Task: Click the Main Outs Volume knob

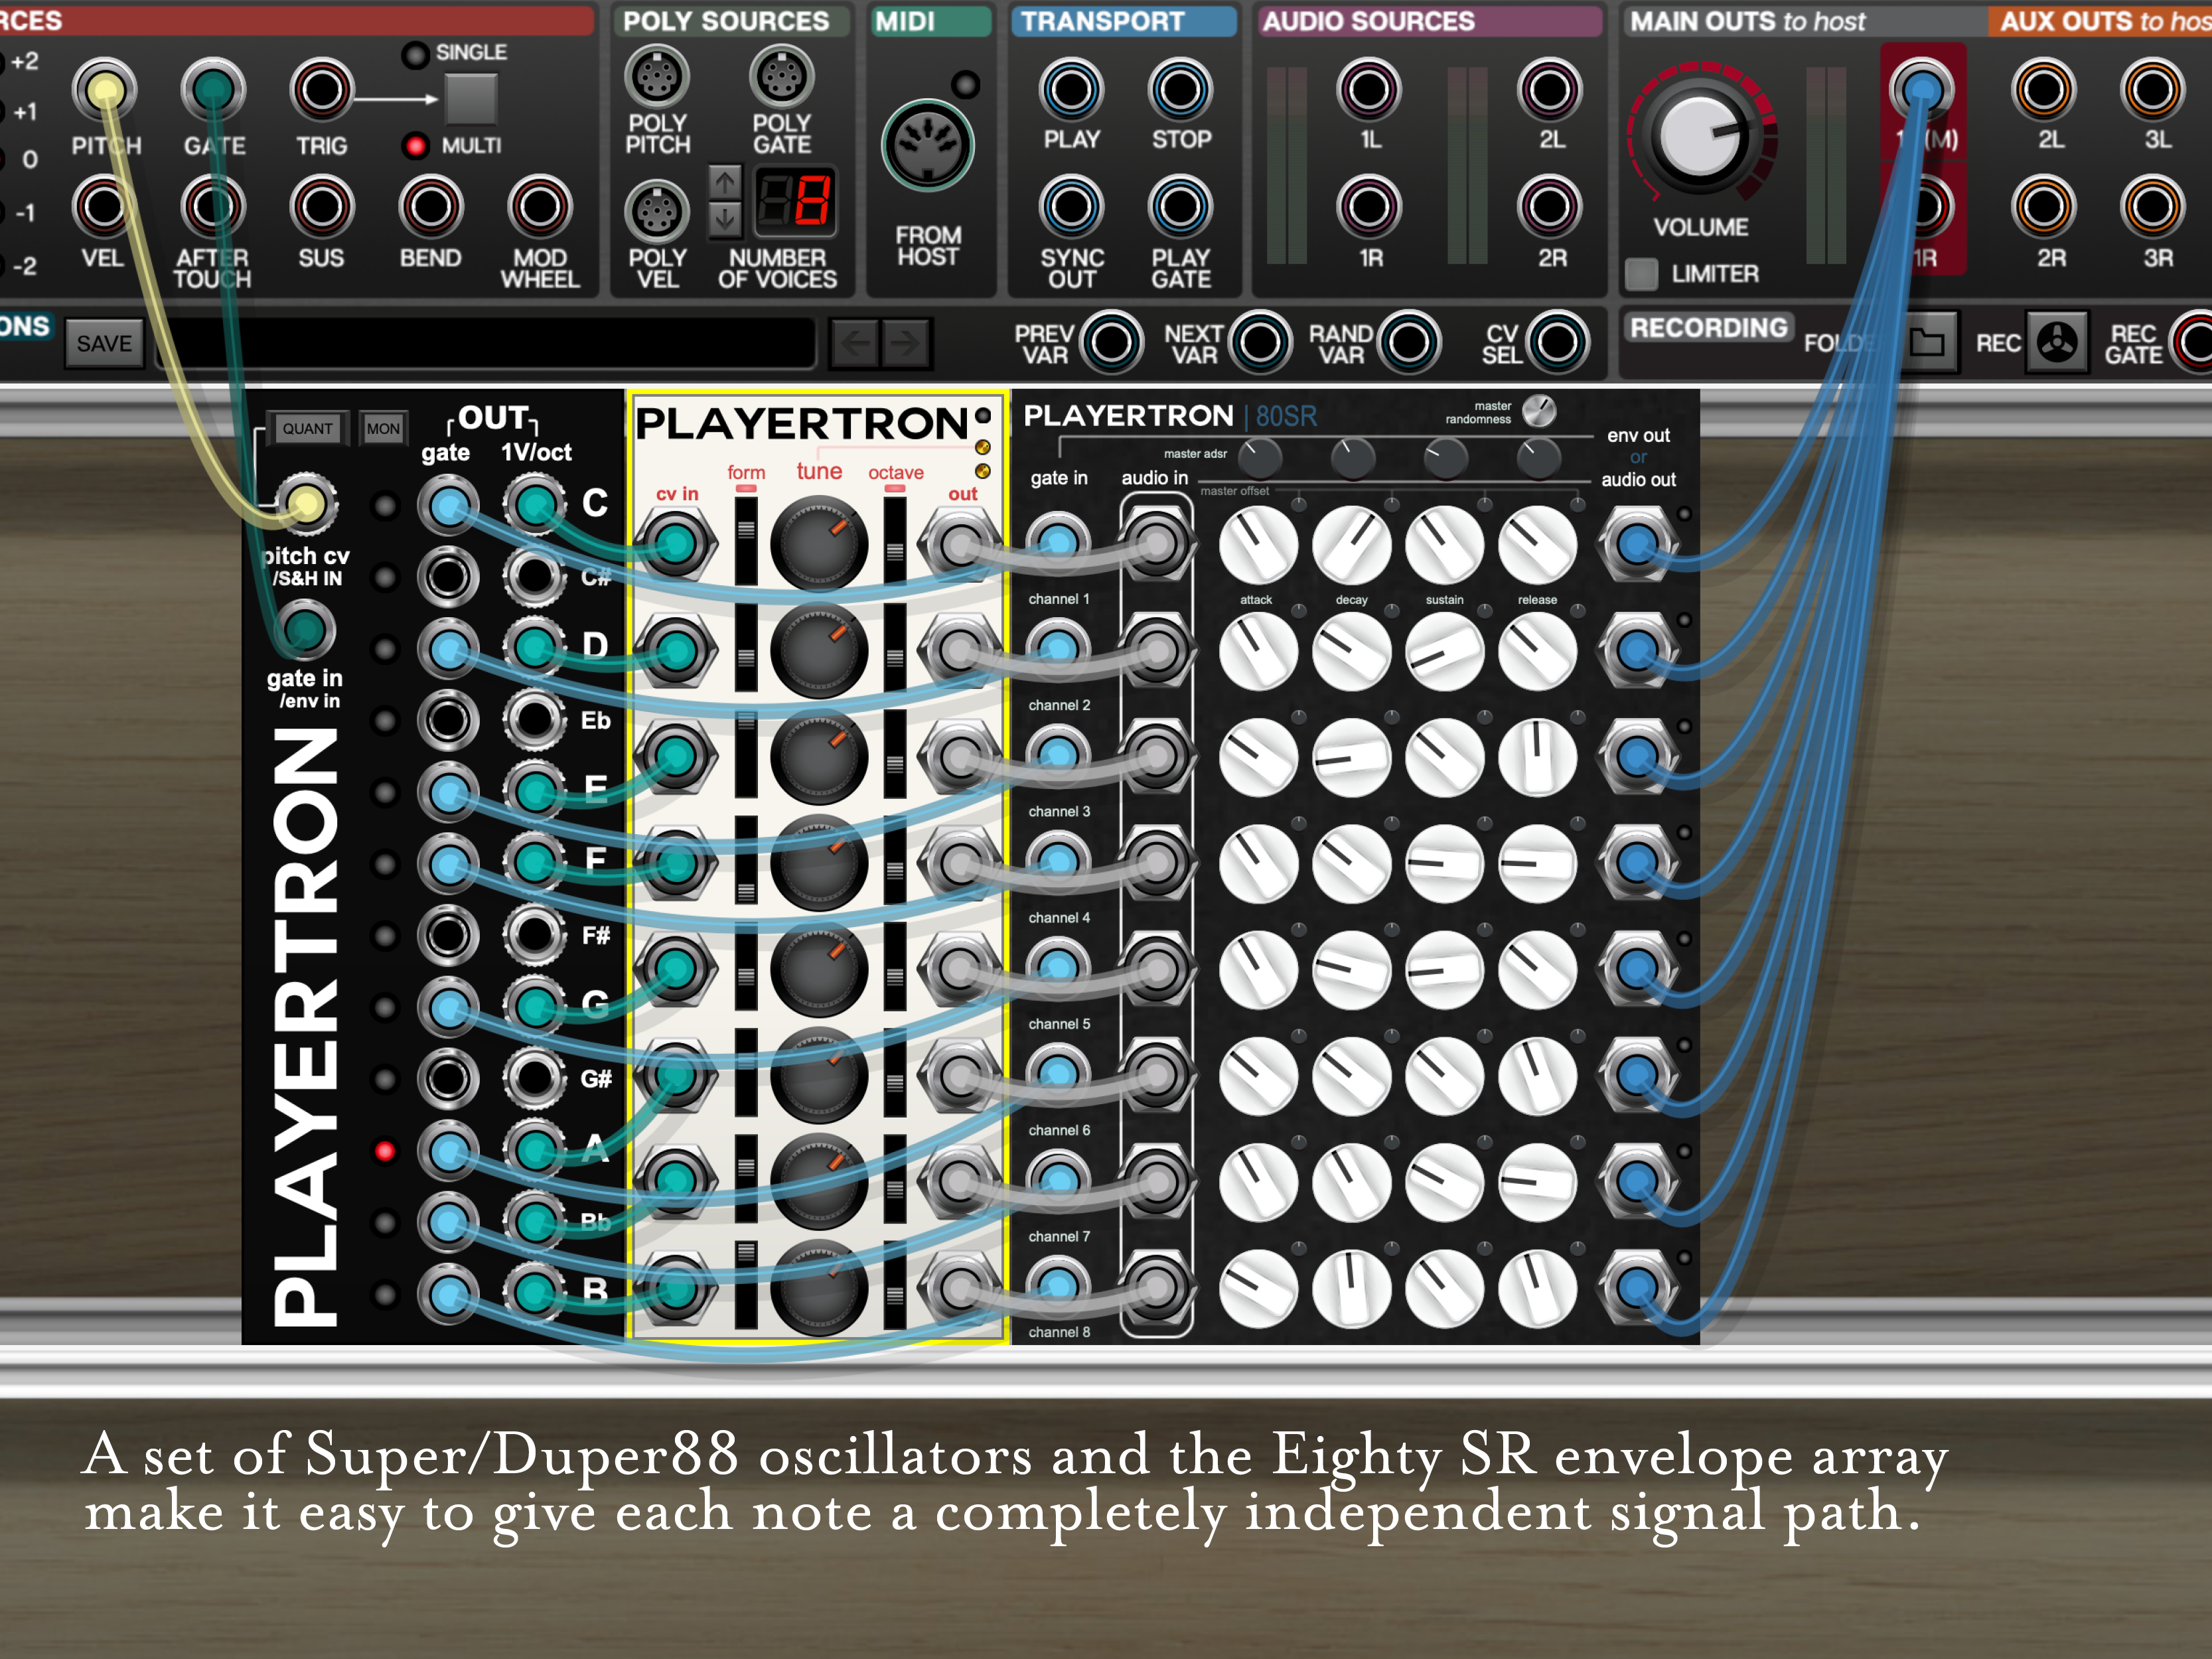Action: [1700, 136]
